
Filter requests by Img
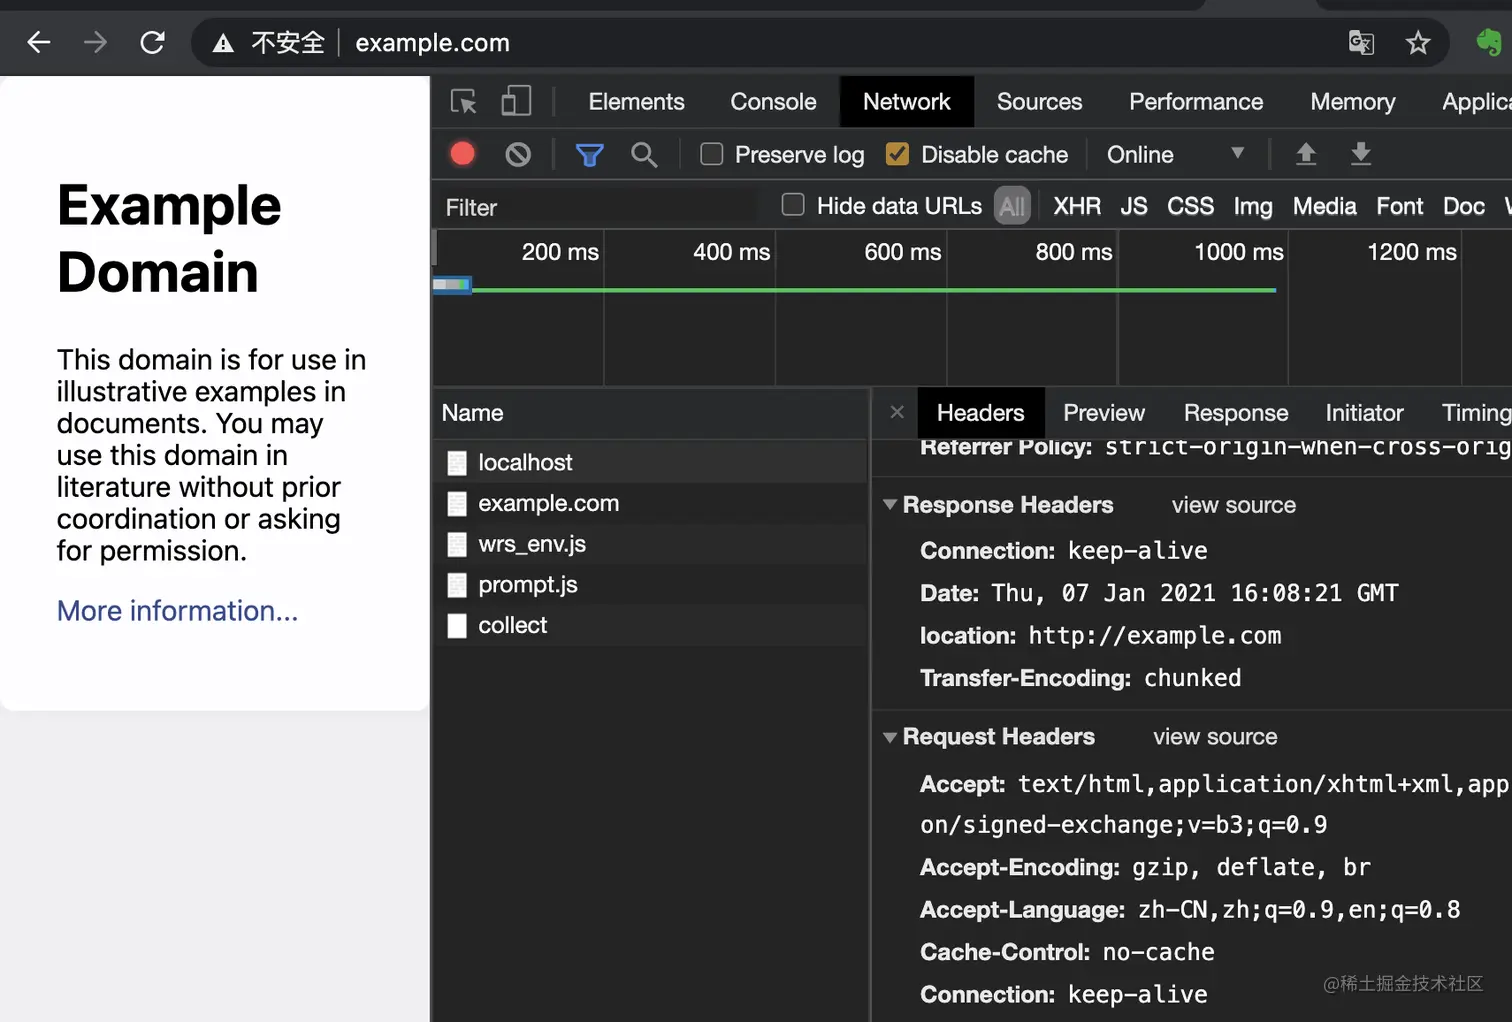pos(1253,206)
